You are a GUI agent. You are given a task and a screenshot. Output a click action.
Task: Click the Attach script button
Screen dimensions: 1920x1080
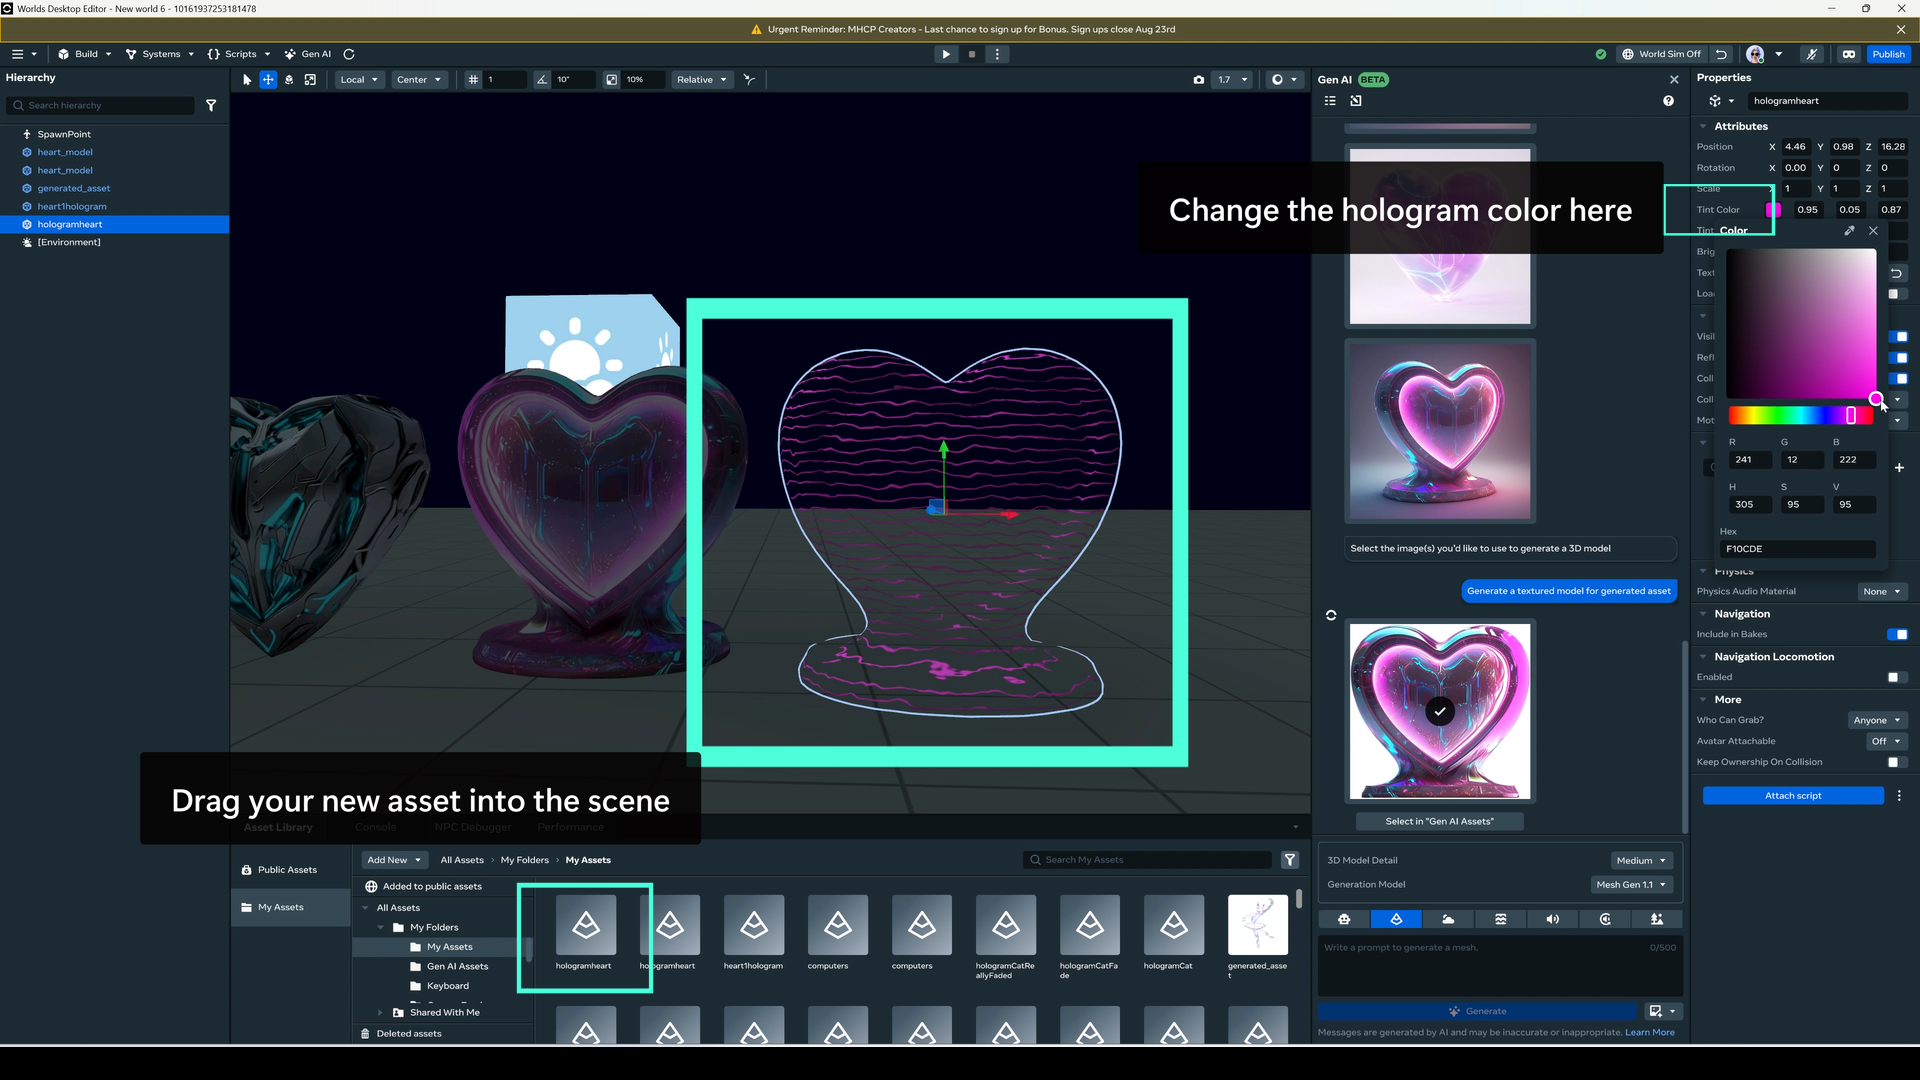click(1792, 795)
